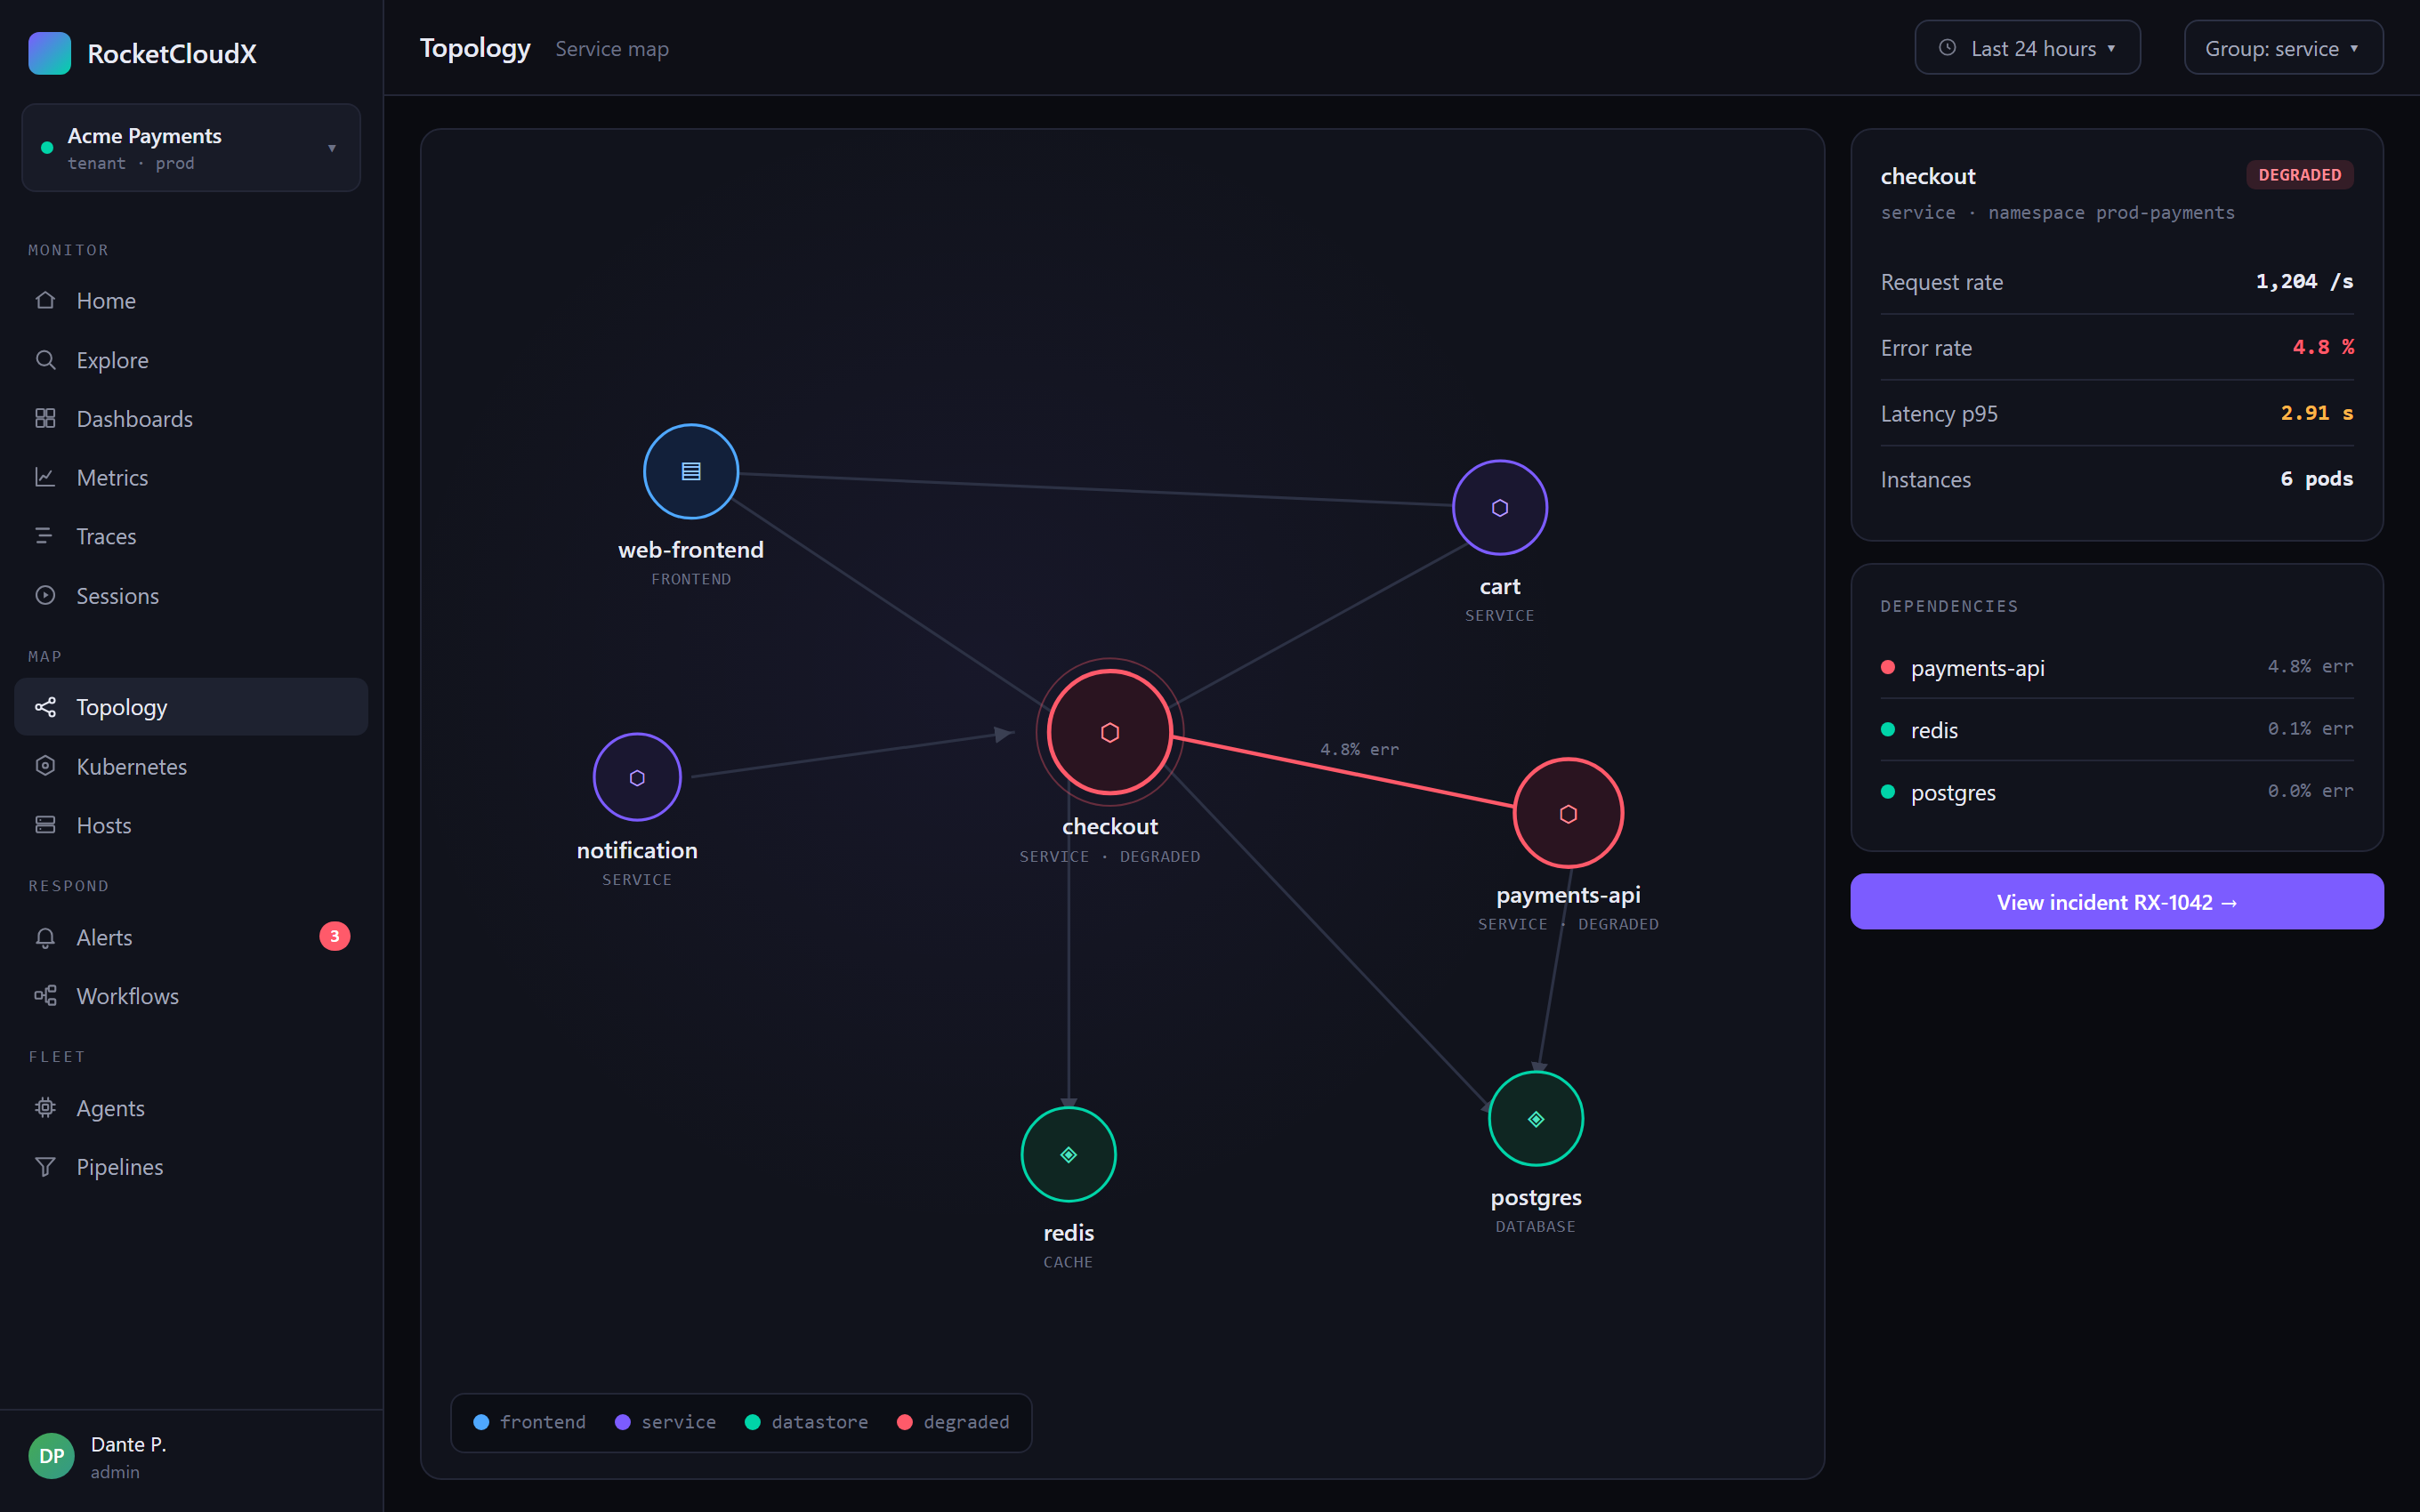The width and height of the screenshot is (2420, 1512).
Task: Click the frontend legend dot
Action: (481, 1422)
